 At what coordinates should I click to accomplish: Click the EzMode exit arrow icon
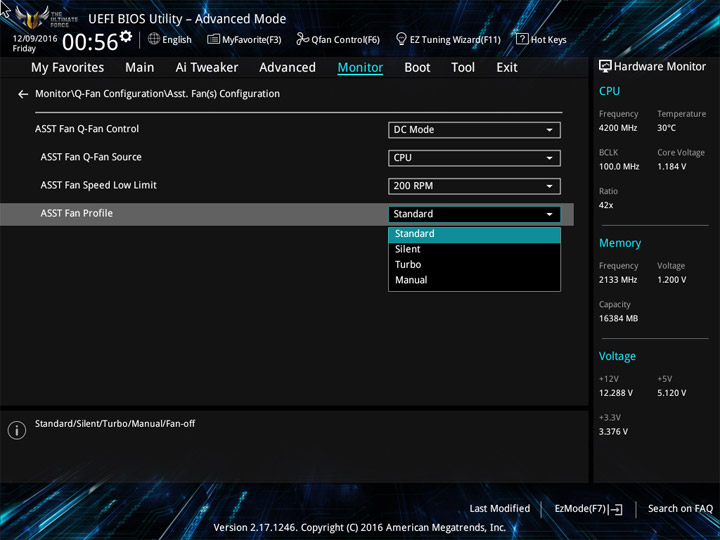615,509
